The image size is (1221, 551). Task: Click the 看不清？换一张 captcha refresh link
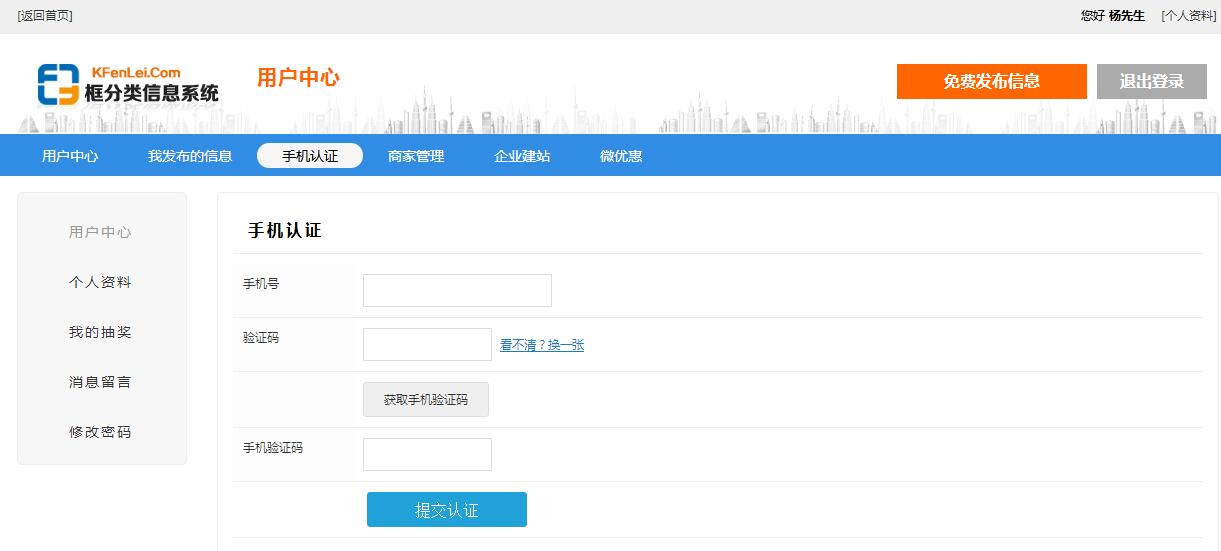tap(542, 345)
